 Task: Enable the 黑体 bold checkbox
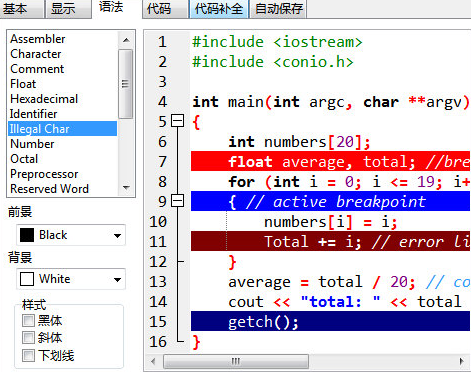pos(28,321)
